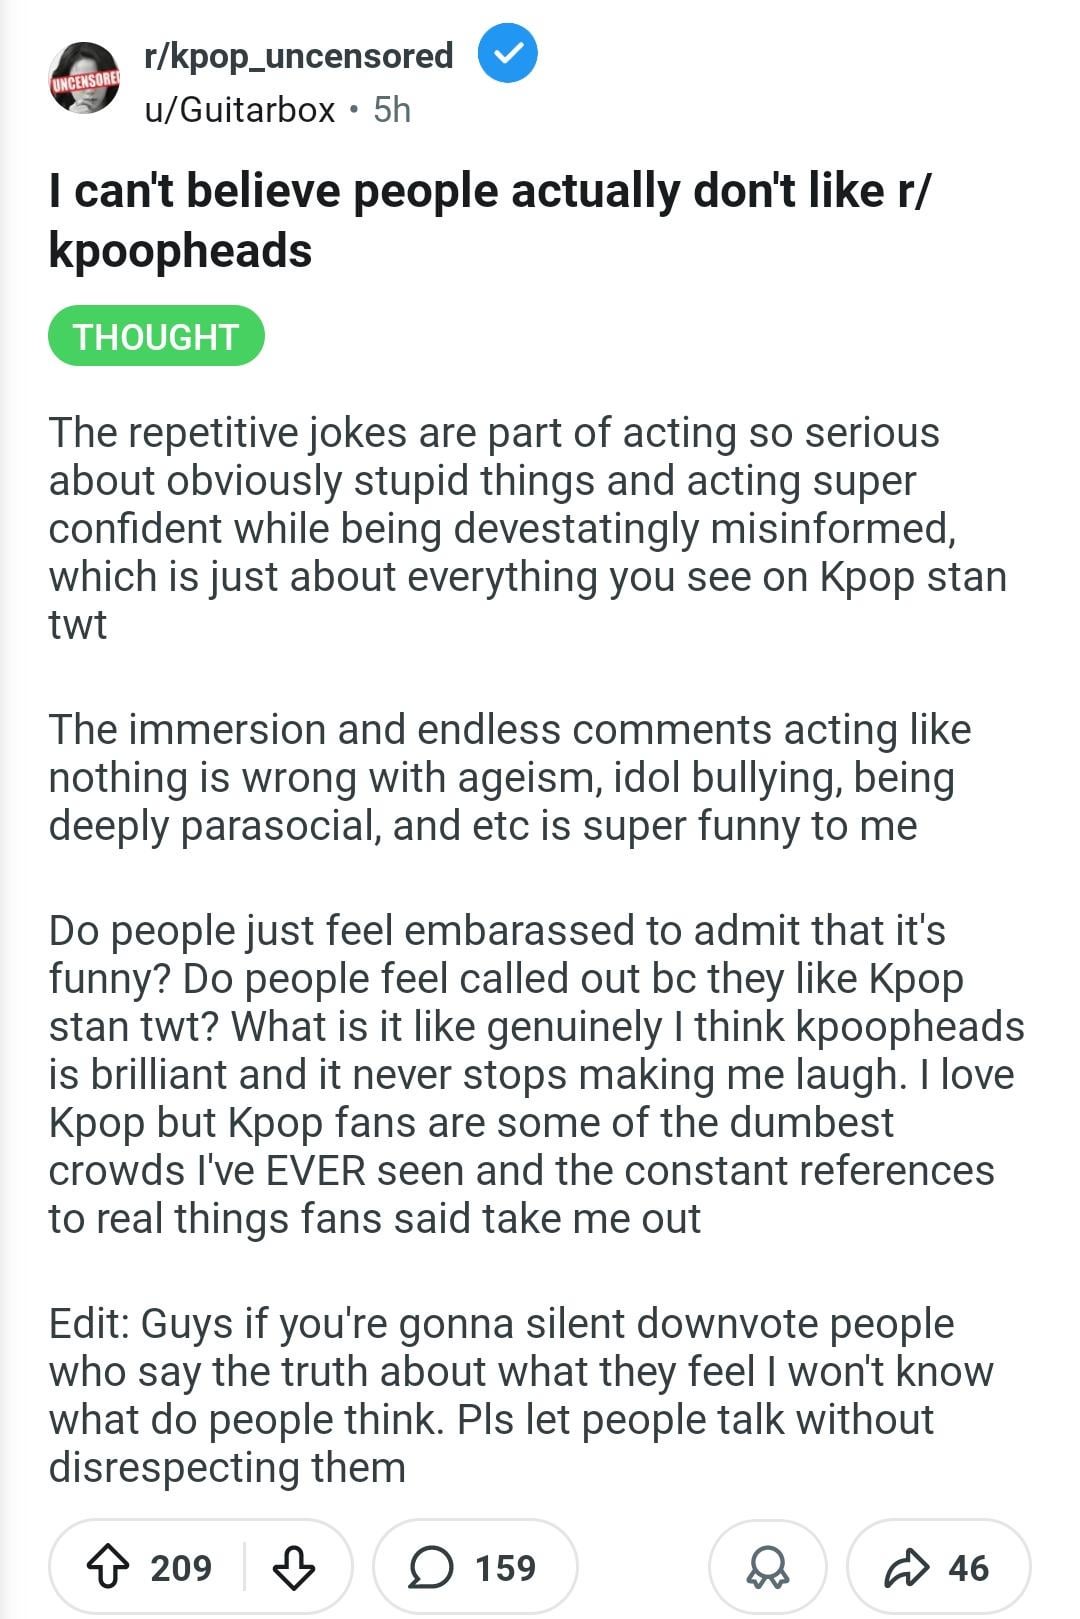1080x1619 pixels.
Task: Give an award using the ribbon icon
Action: pyautogui.click(x=767, y=1567)
